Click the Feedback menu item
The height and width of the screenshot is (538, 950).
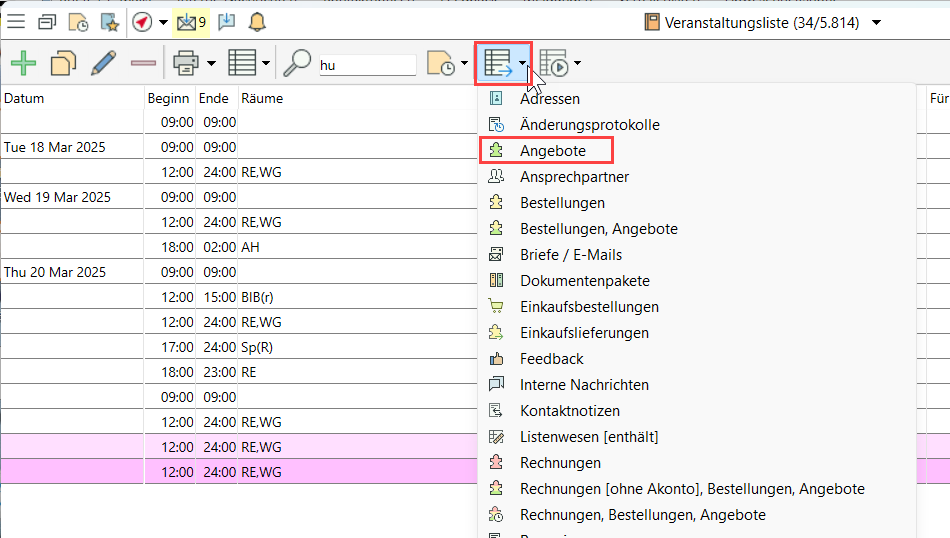[x=551, y=359]
